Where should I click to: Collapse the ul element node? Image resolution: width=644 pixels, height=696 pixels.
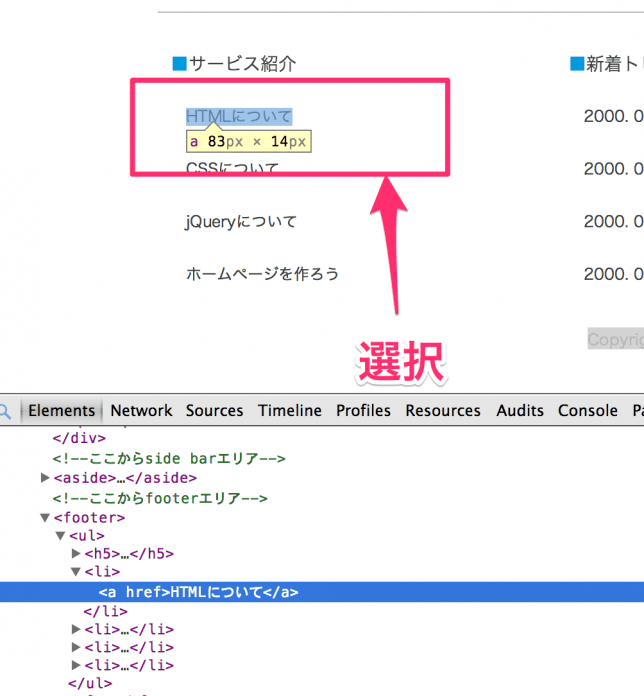pos(60,536)
